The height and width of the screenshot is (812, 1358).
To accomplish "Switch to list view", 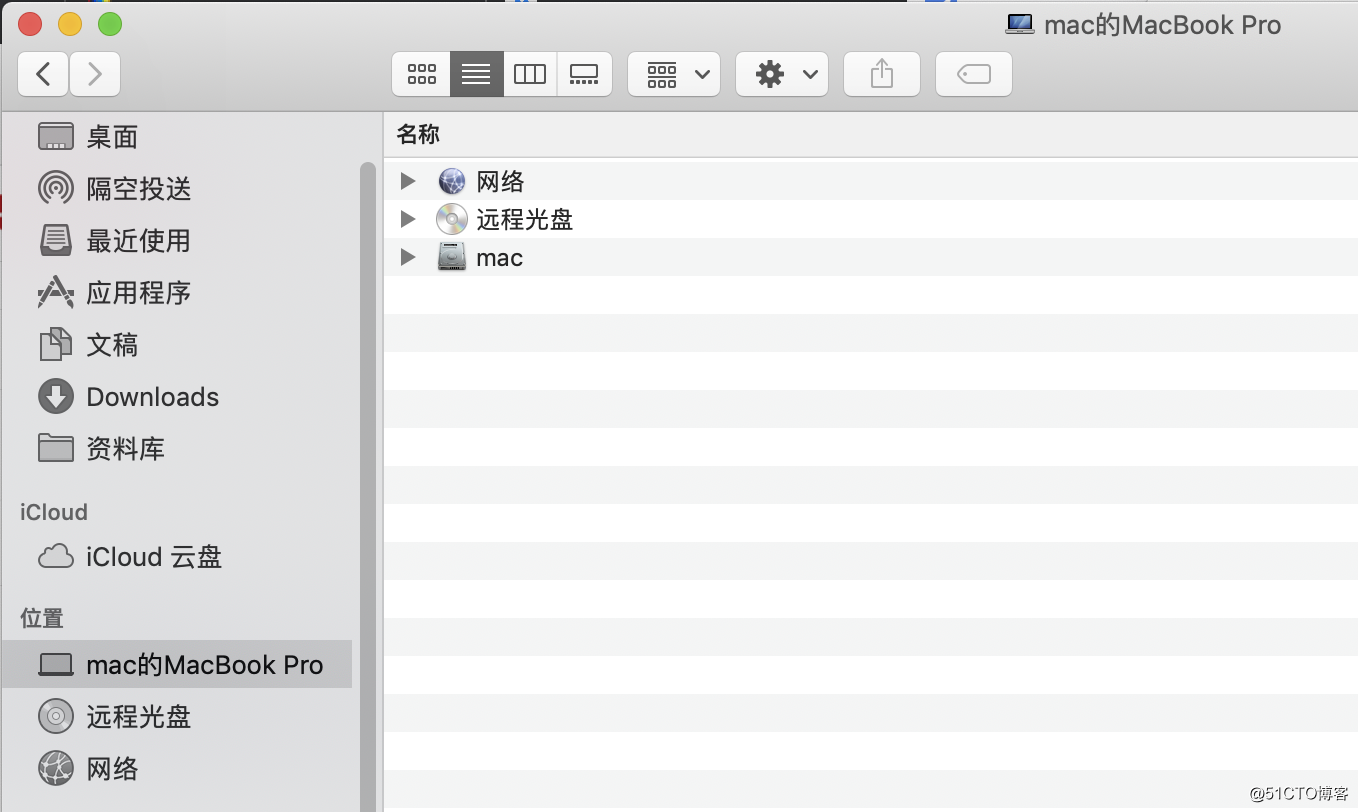I will (476, 74).
